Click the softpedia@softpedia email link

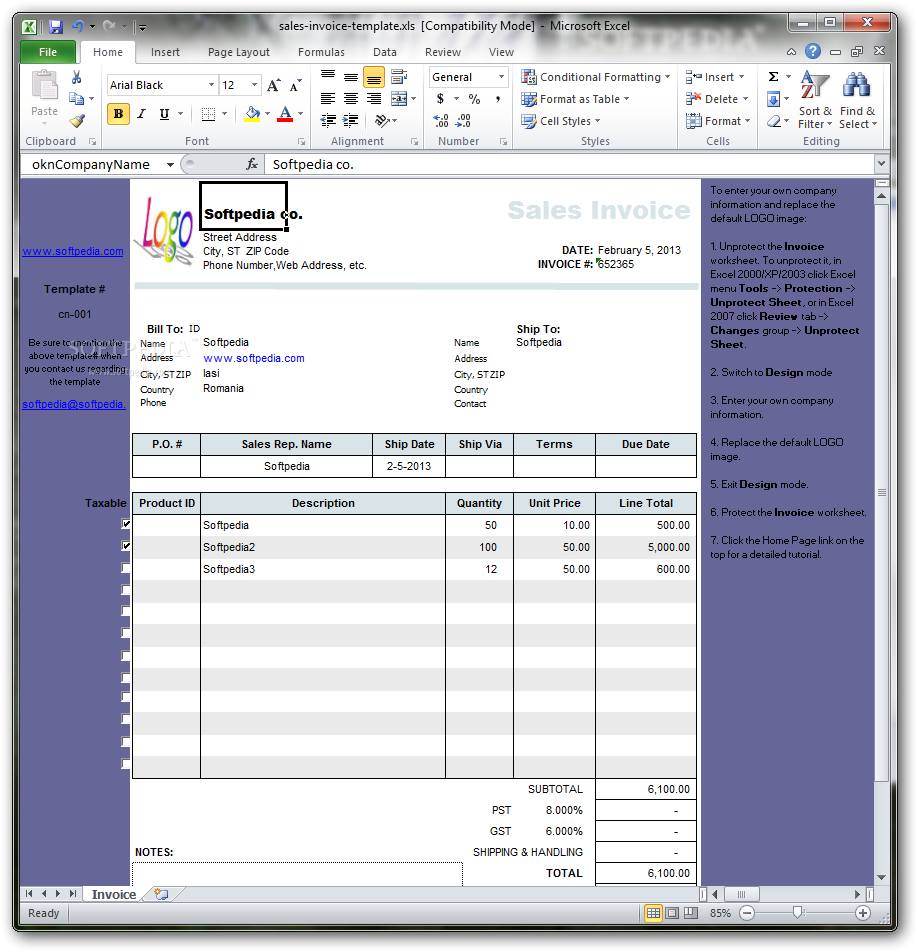tap(74, 404)
